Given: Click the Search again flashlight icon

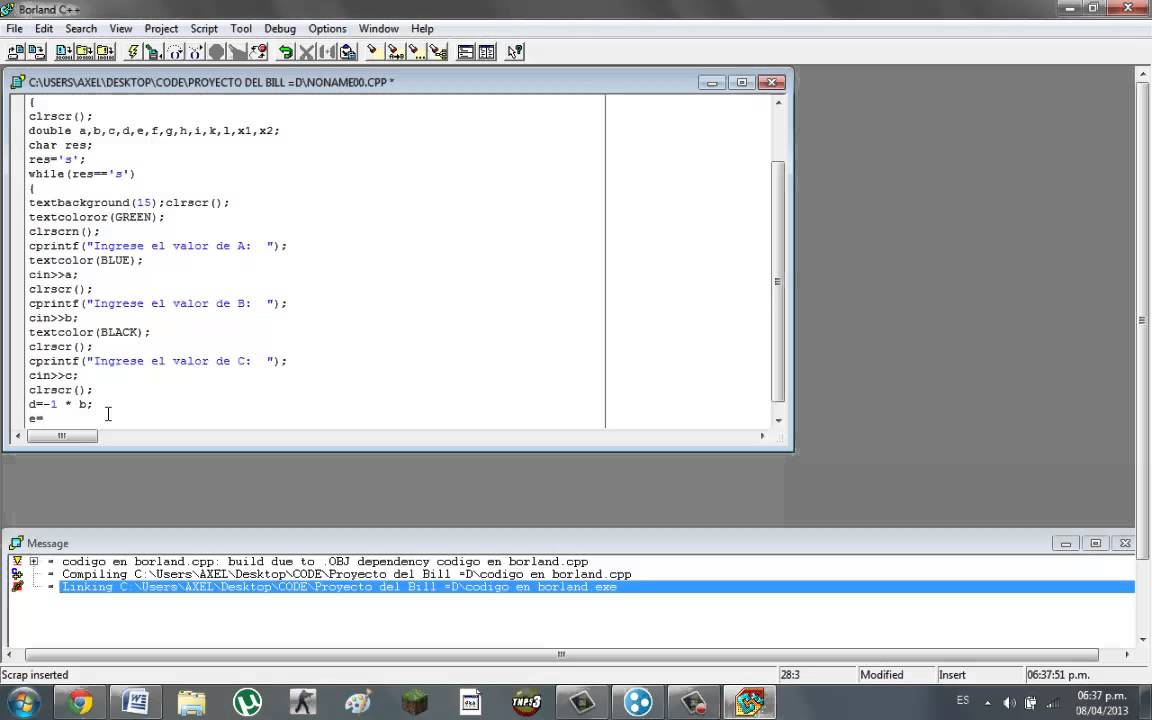Looking at the screenshot, I should tap(417, 51).
